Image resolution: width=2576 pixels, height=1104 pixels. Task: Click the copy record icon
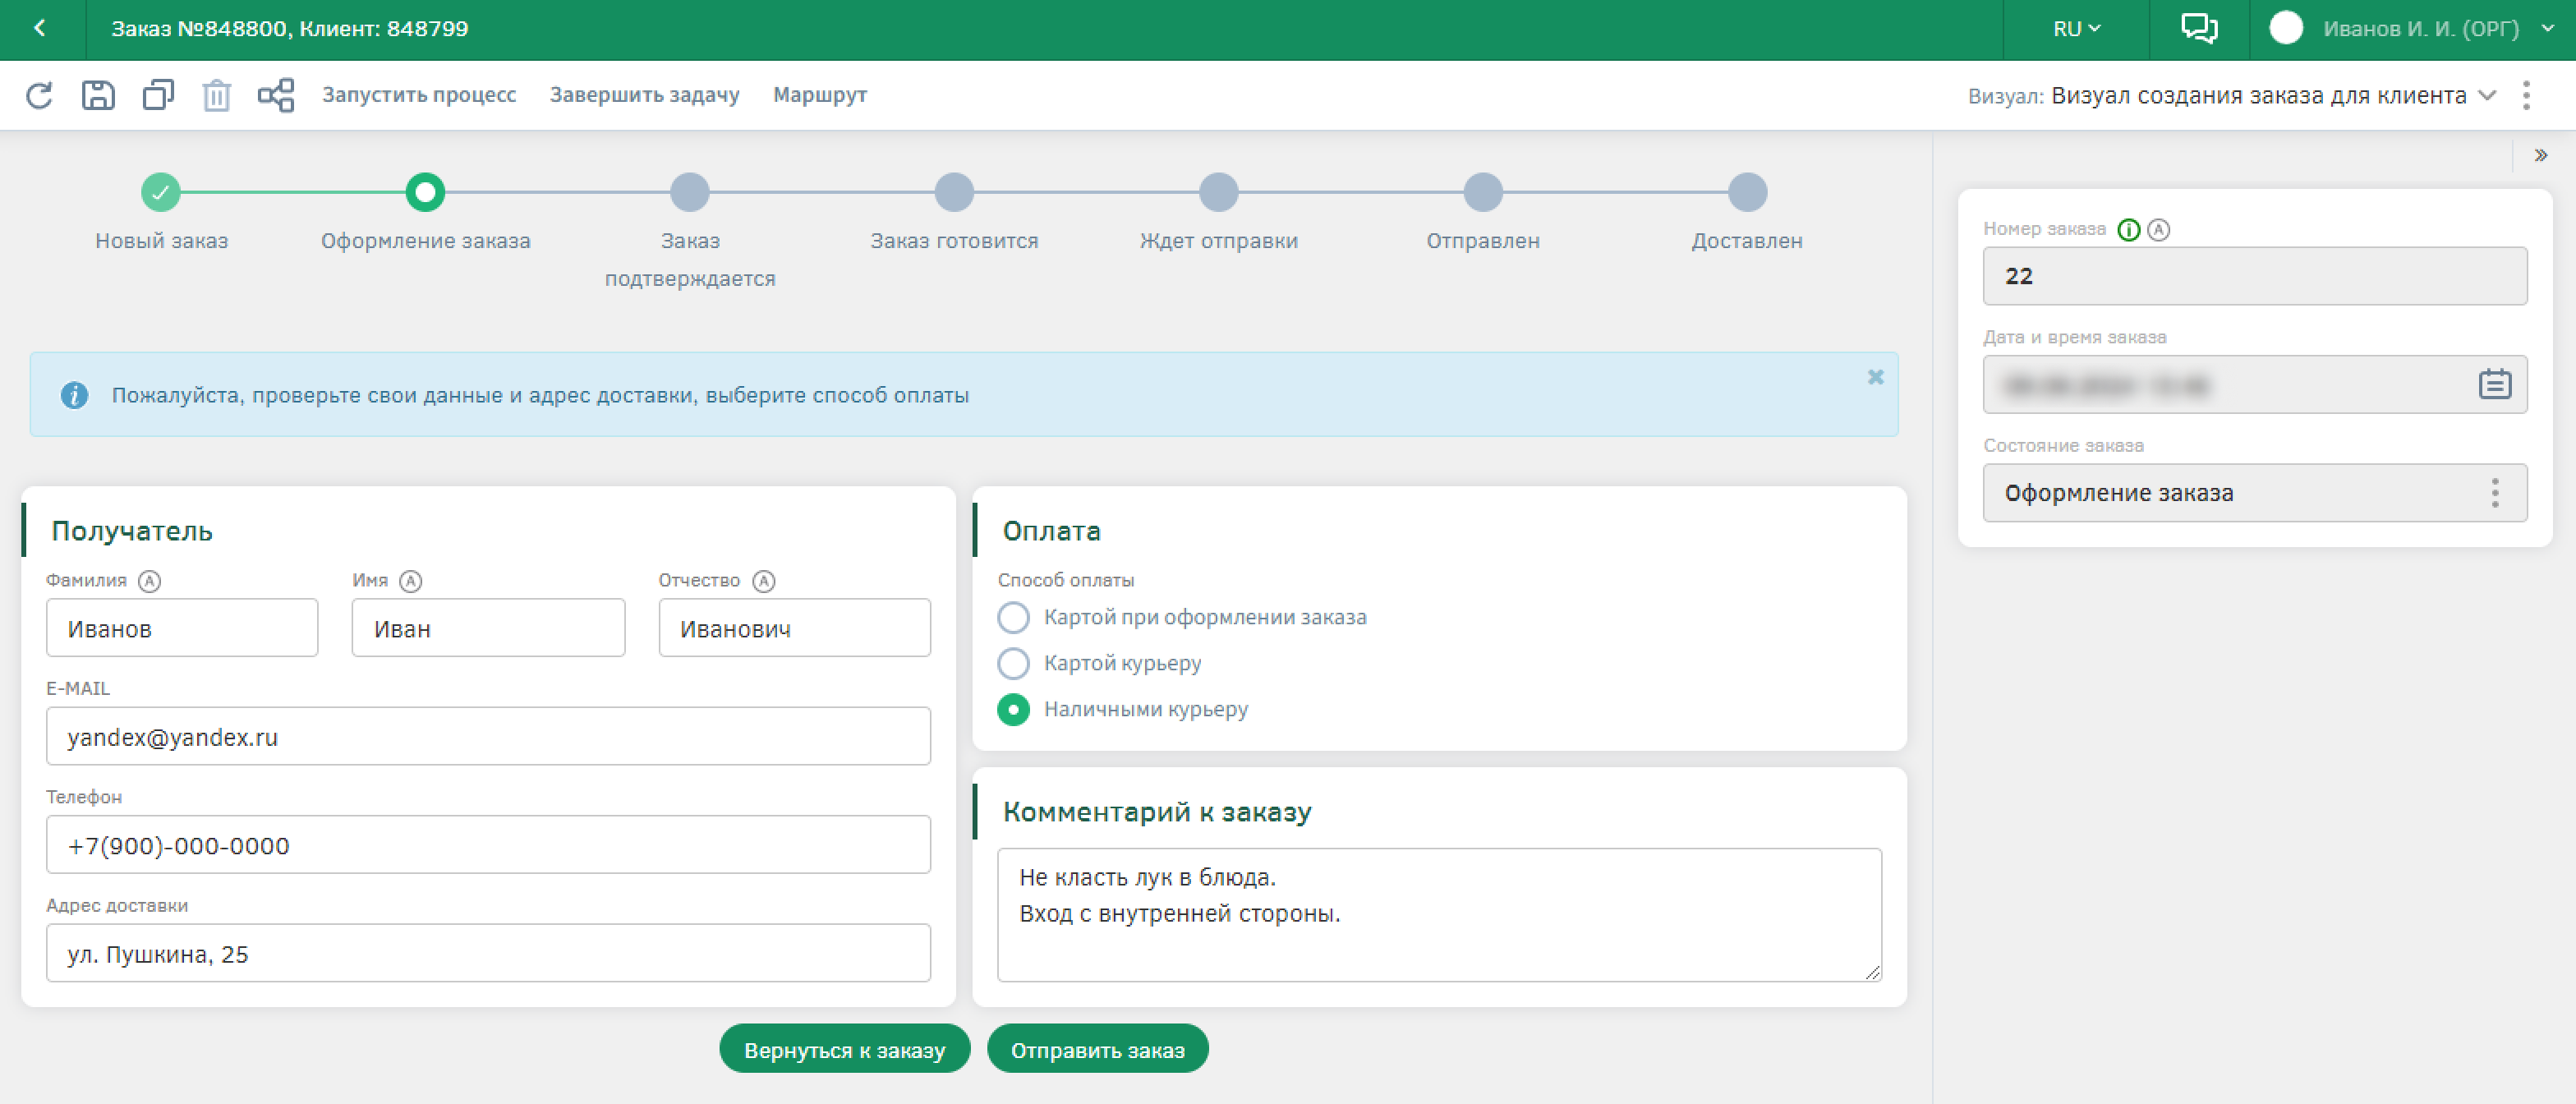click(158, 95)
